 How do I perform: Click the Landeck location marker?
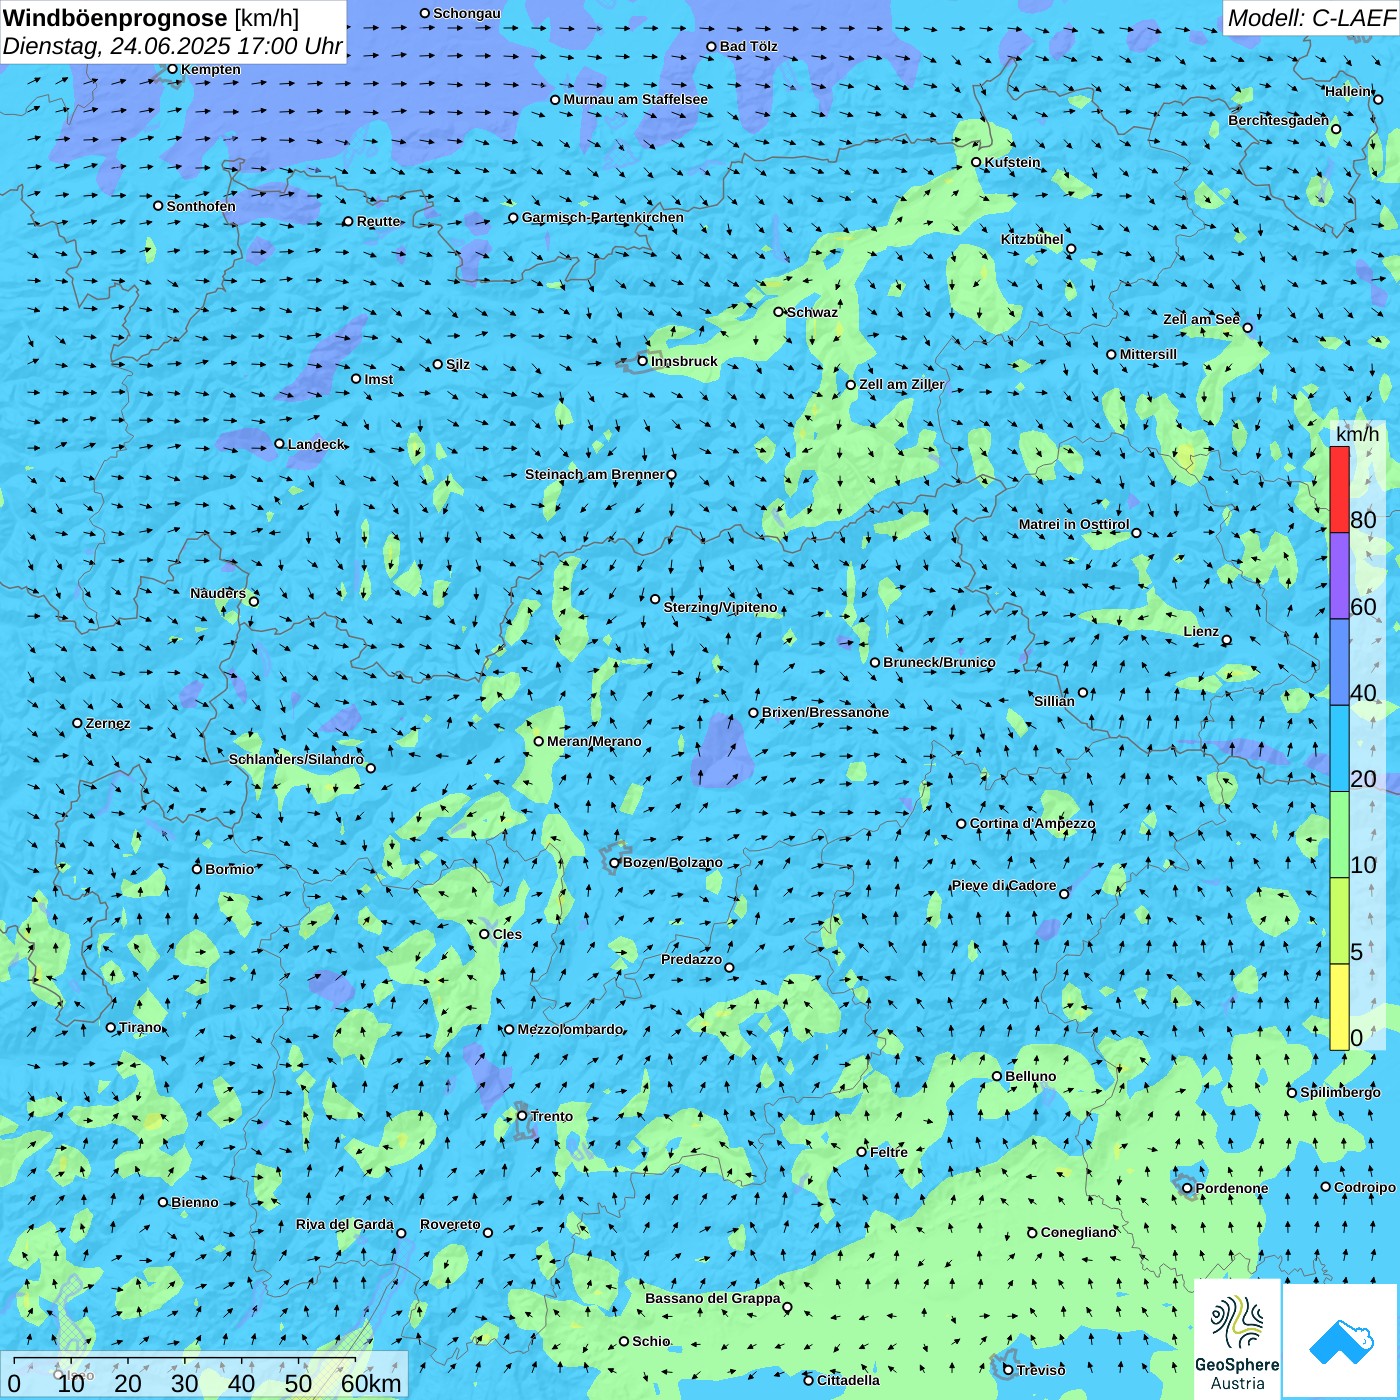(x=279, y=444)
